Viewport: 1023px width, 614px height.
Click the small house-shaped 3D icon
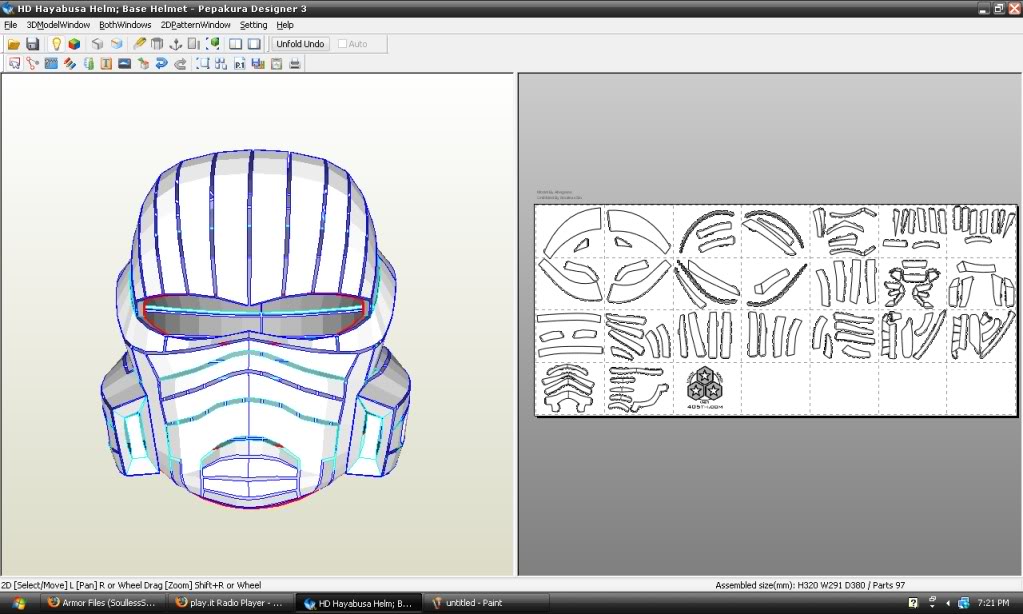point(143,63)
